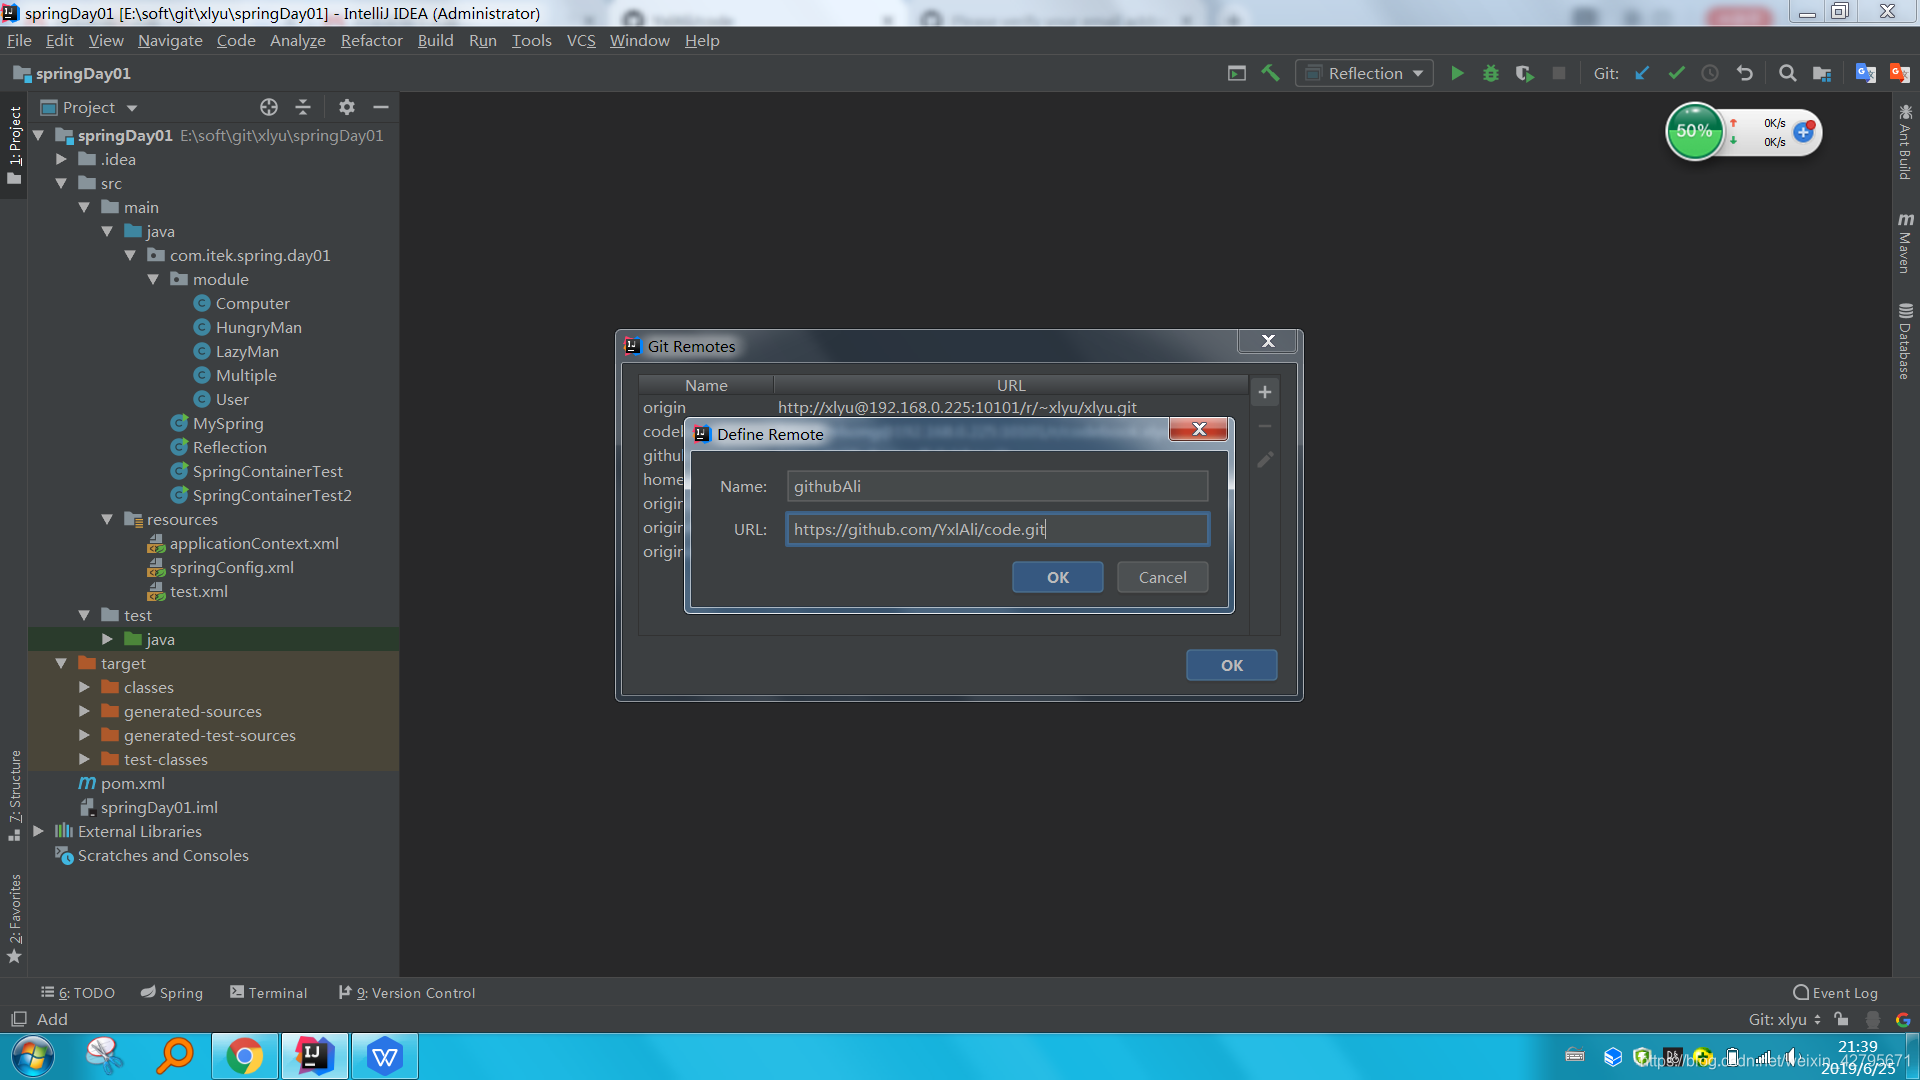Click the Git commit checkmark icon

point(1676,73)
